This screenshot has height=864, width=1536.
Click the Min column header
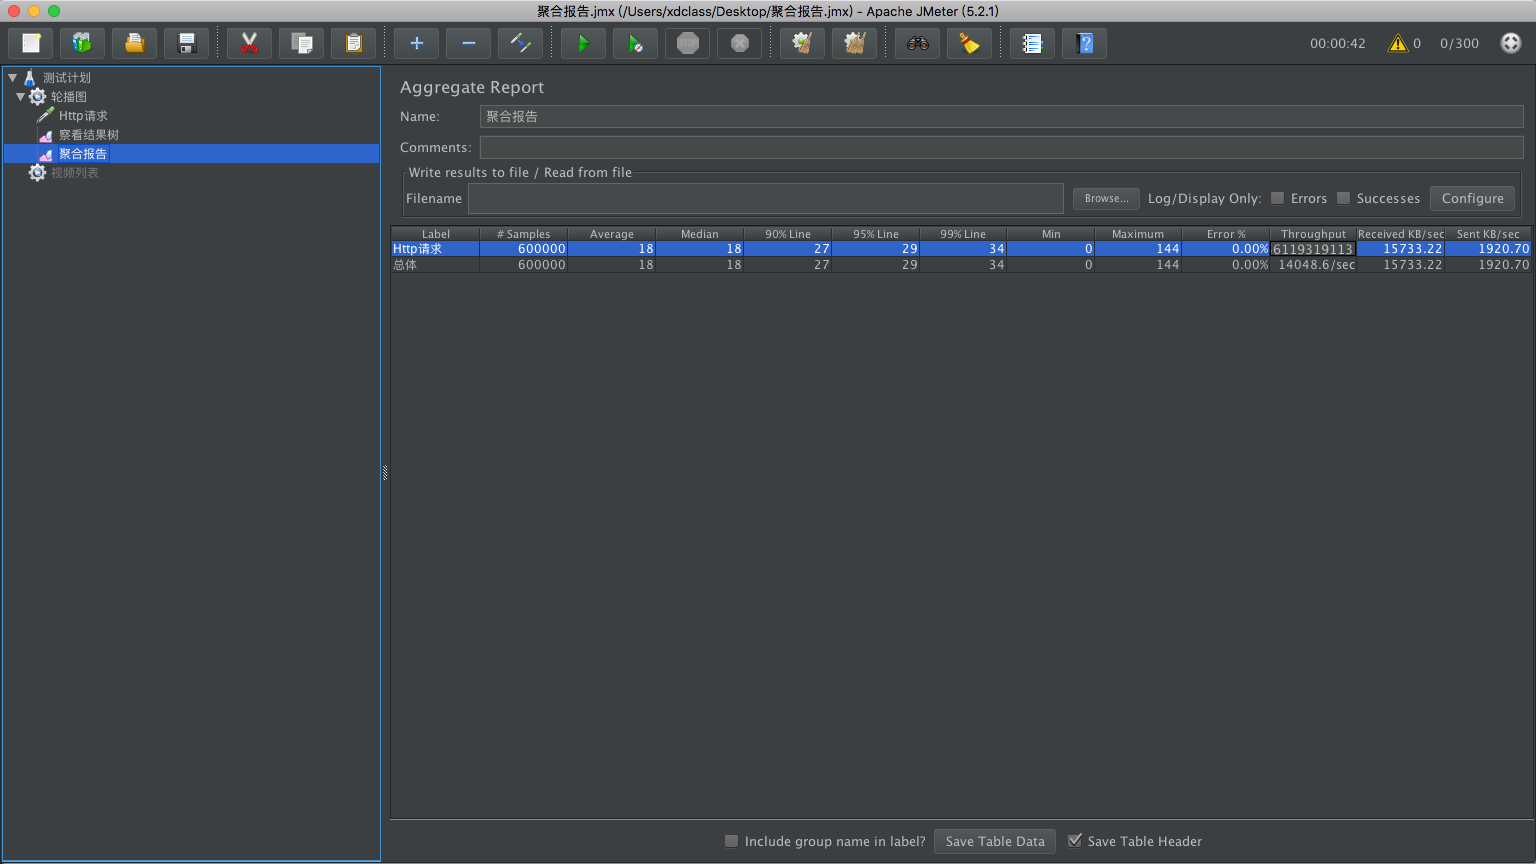tap(1050, 234)
